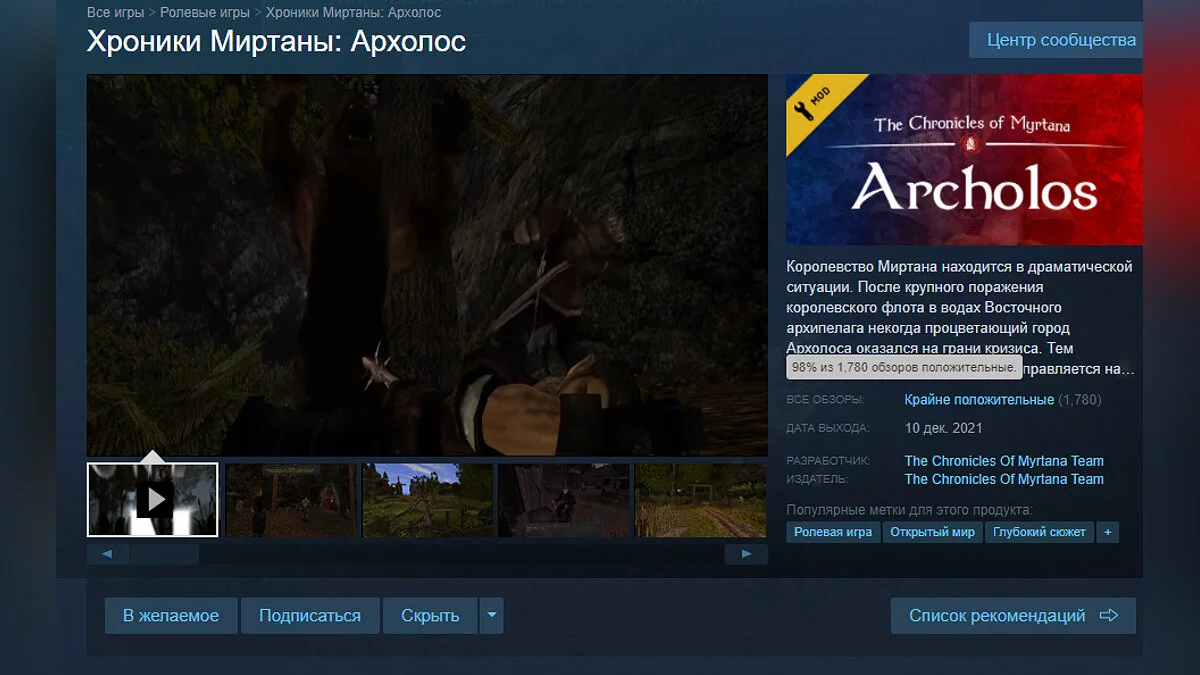1200x675 pixels.
Task: Open Центр сообщества hub
Action: pyautogui.click(x=1060, y=40)
